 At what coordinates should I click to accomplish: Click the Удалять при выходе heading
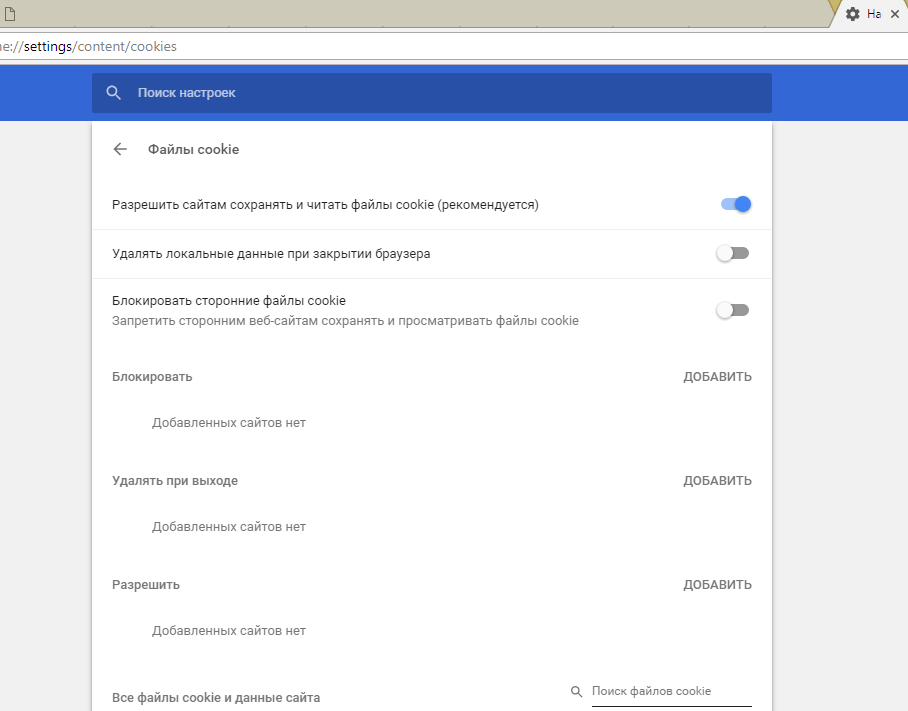pos(175,481)
